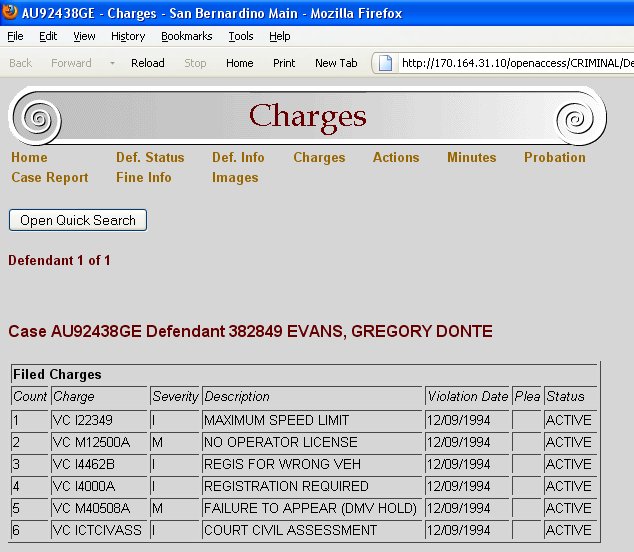Open a New Tab from the toolbar

tap(336, 63)
